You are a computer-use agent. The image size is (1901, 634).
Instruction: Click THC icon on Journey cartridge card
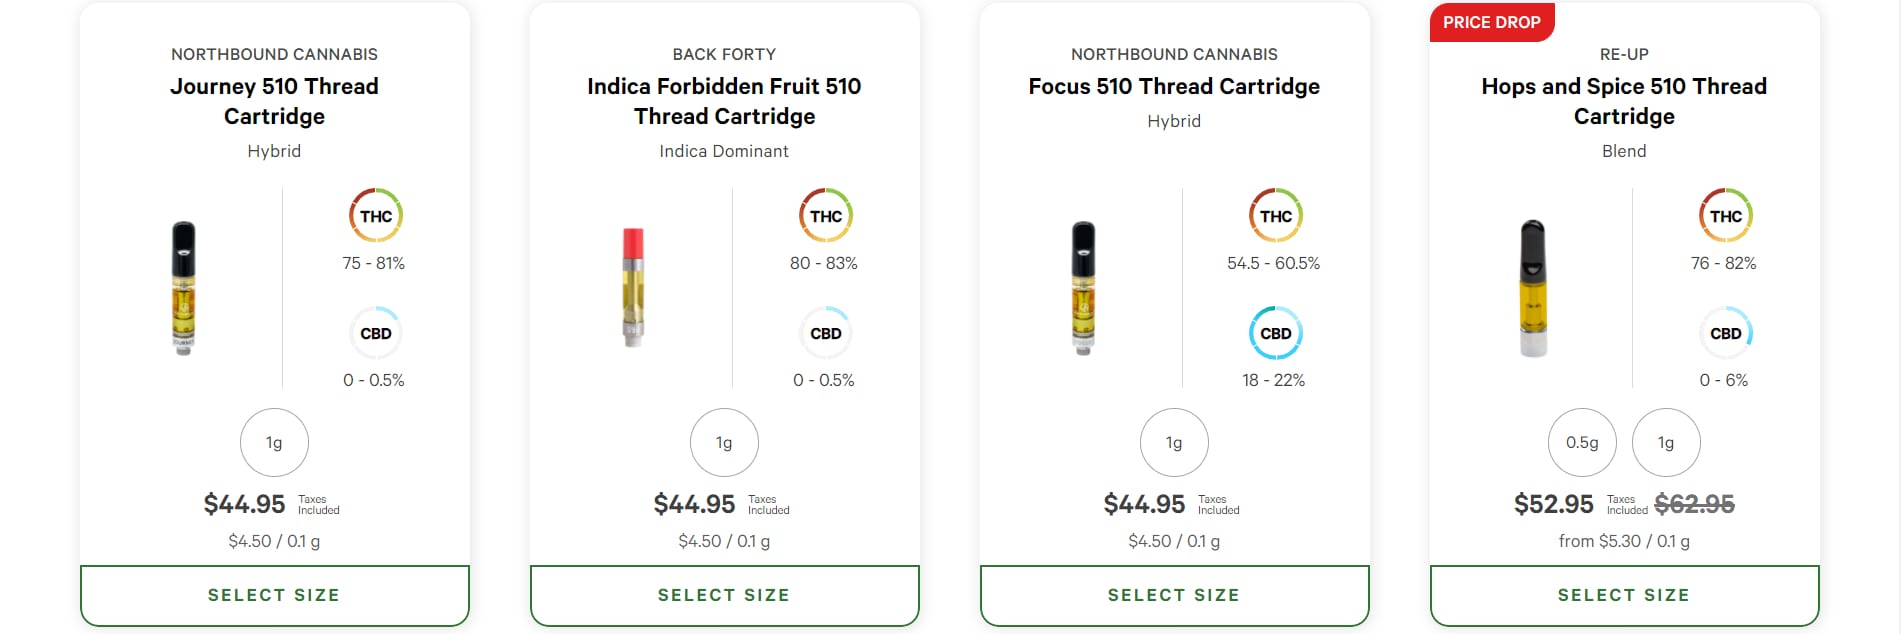point(376,216)
